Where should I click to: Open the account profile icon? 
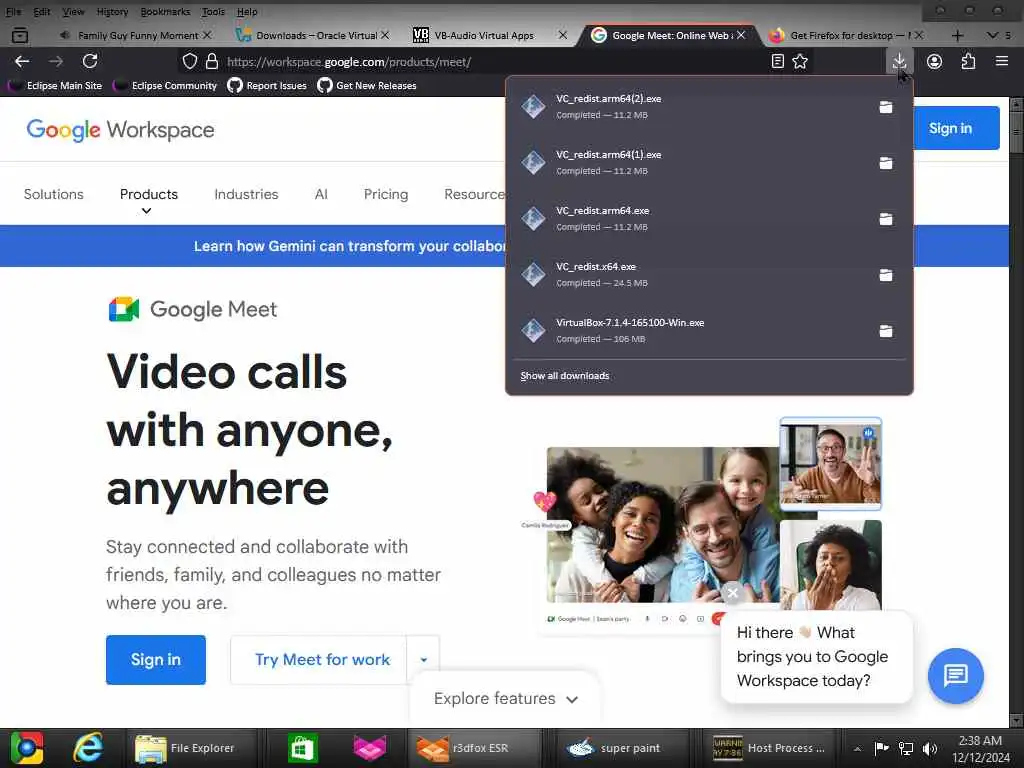935,61
